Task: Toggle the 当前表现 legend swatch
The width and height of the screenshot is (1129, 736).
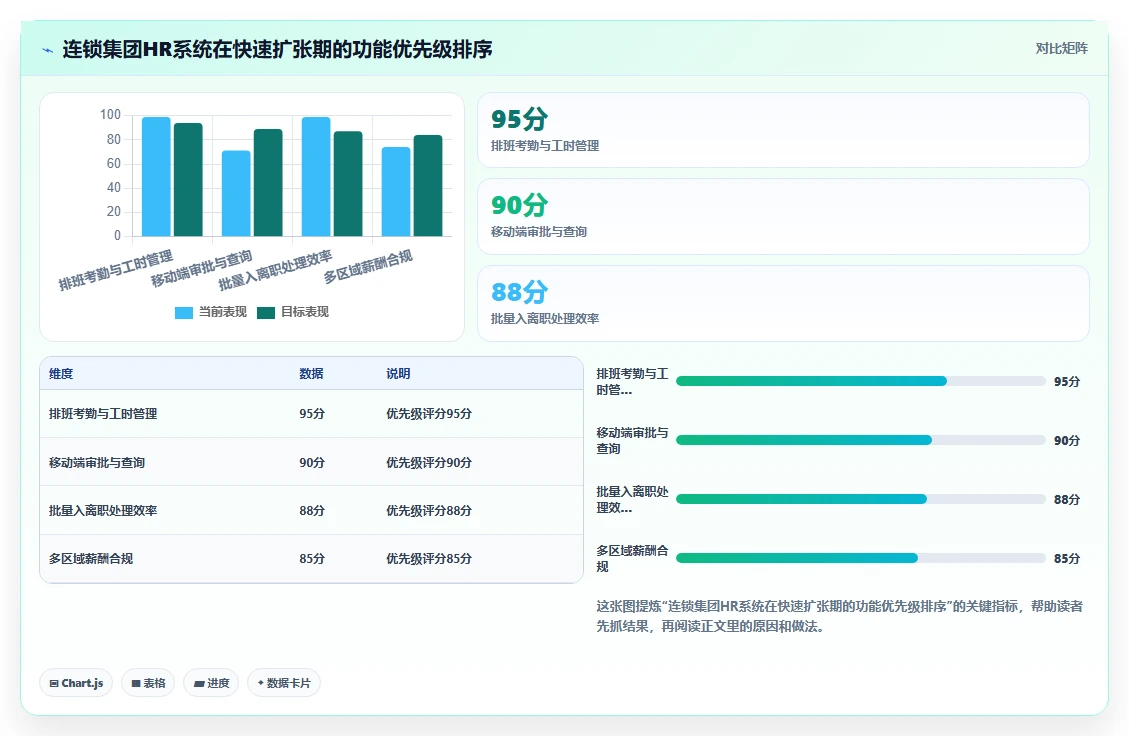Action: click(184, 313)
